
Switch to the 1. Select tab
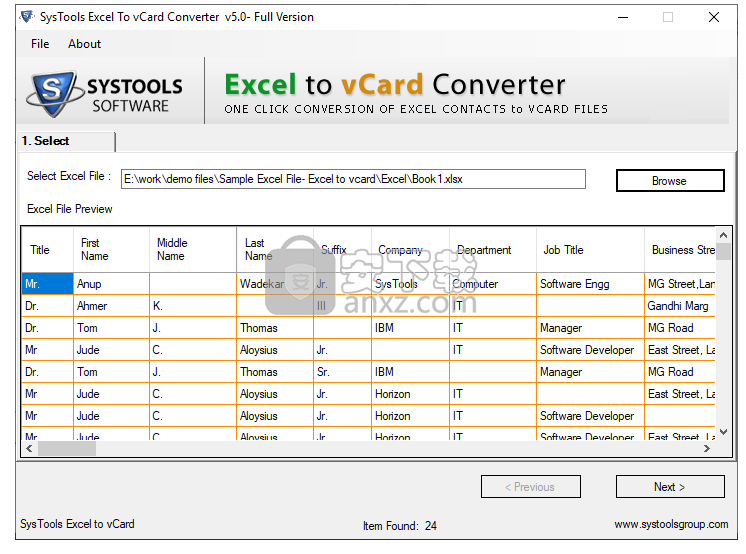(x=67, y=141)
